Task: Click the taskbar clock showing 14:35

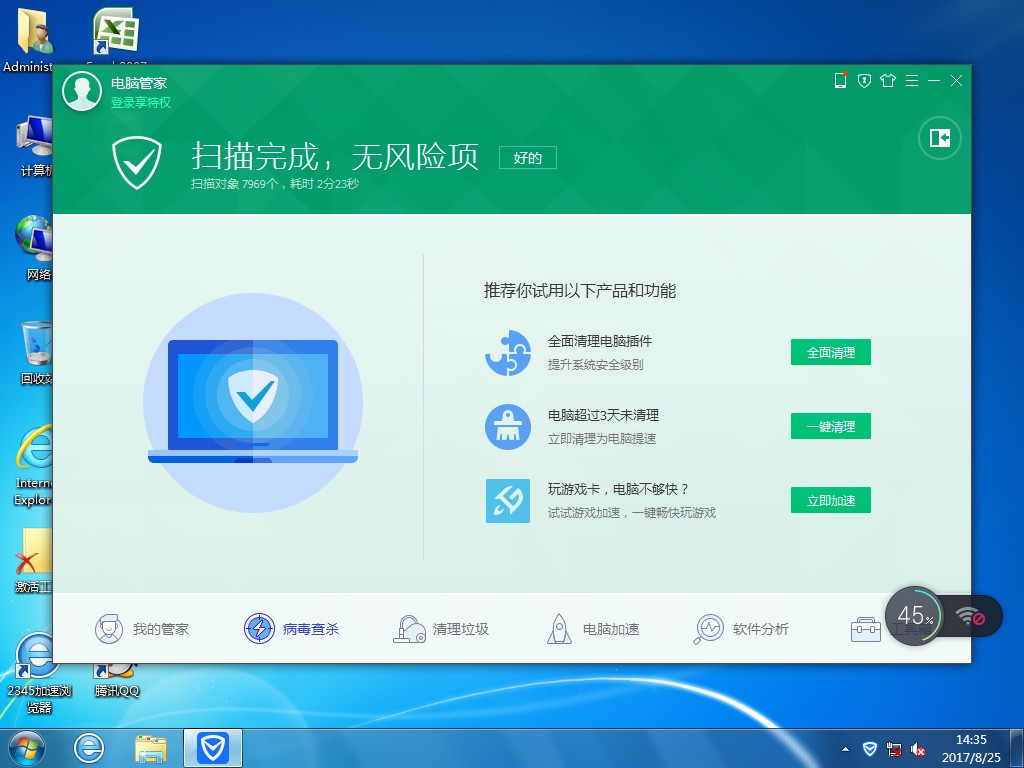Action: coord(971,748)
